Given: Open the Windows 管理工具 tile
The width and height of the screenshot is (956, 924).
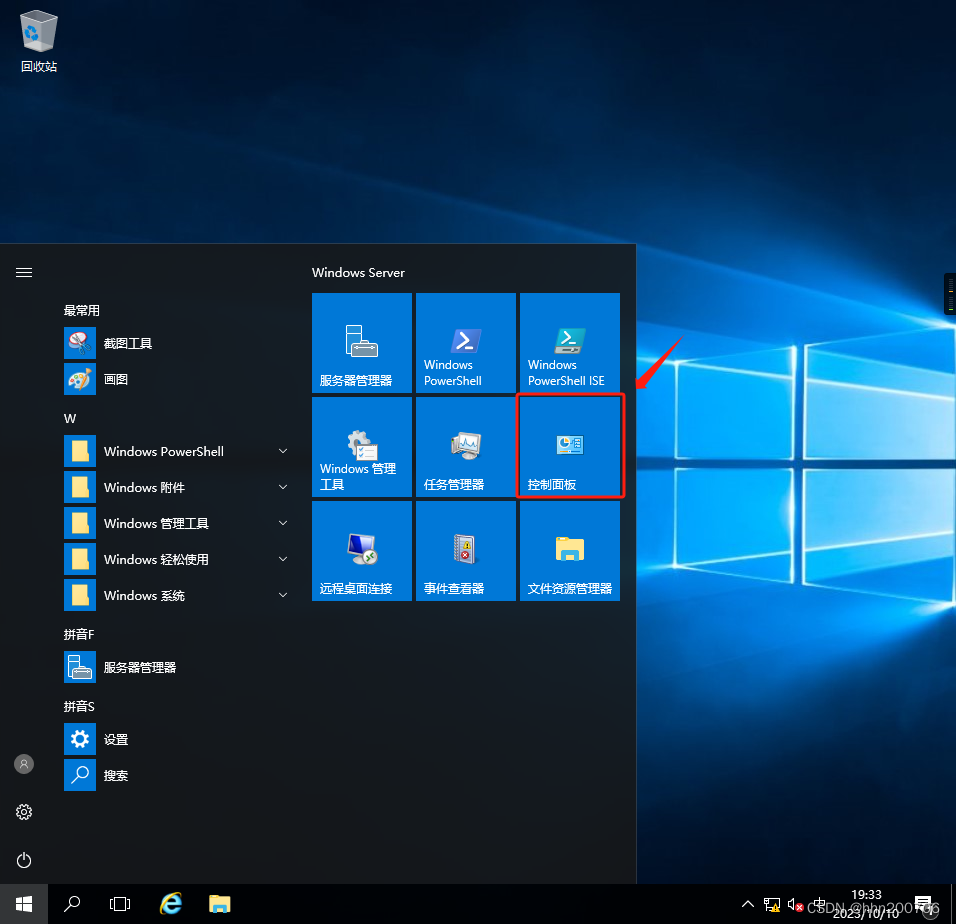Looking at the screenshot, I should (x=362, y=447).
